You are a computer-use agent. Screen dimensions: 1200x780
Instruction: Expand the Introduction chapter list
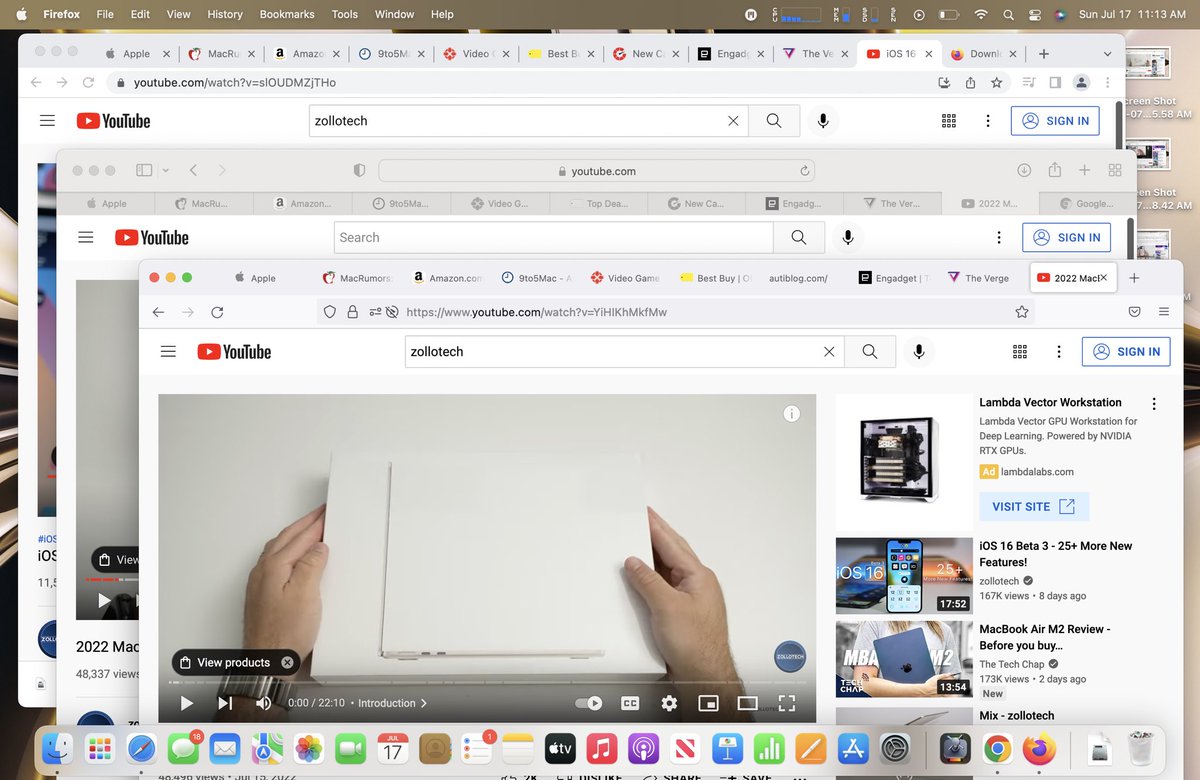click(x=392, y=703)
